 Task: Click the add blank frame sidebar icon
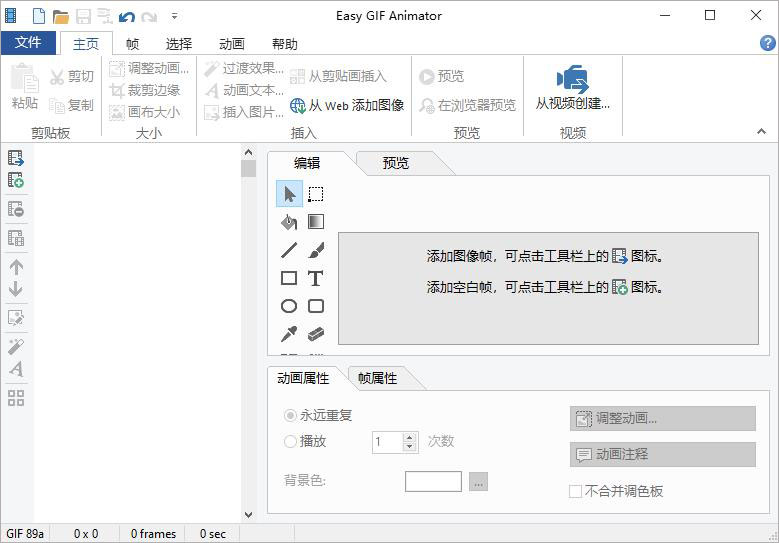tap(16, 180)
